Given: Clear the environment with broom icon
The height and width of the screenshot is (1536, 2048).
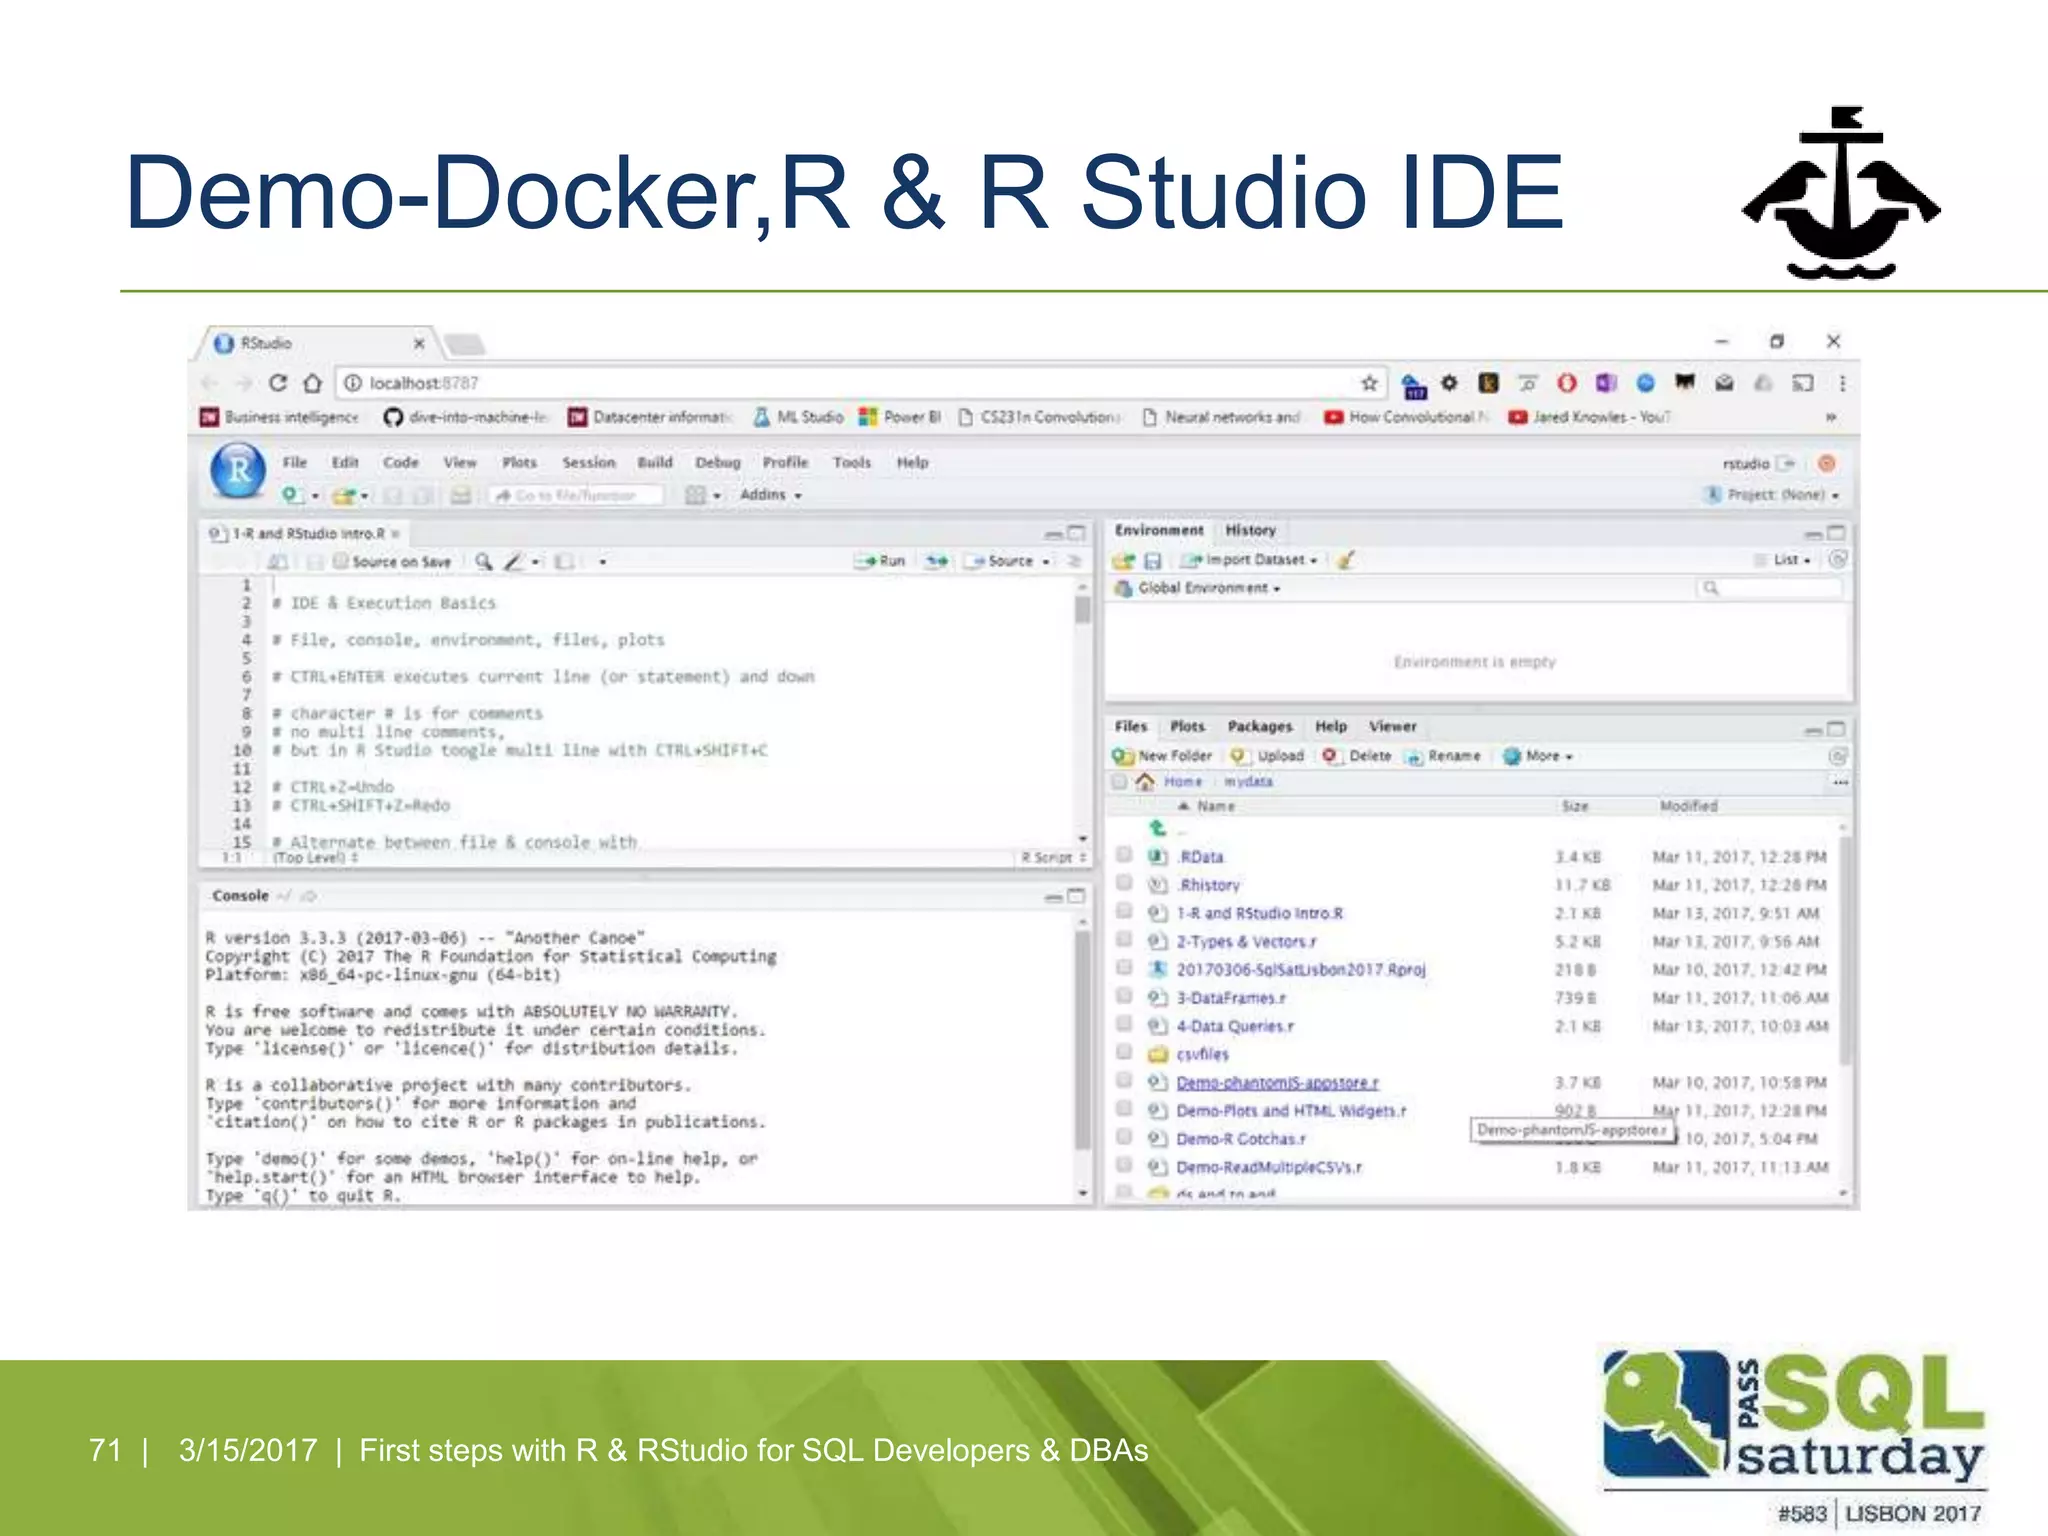Looking at the screenshot, I should [x=1345, y=560].
